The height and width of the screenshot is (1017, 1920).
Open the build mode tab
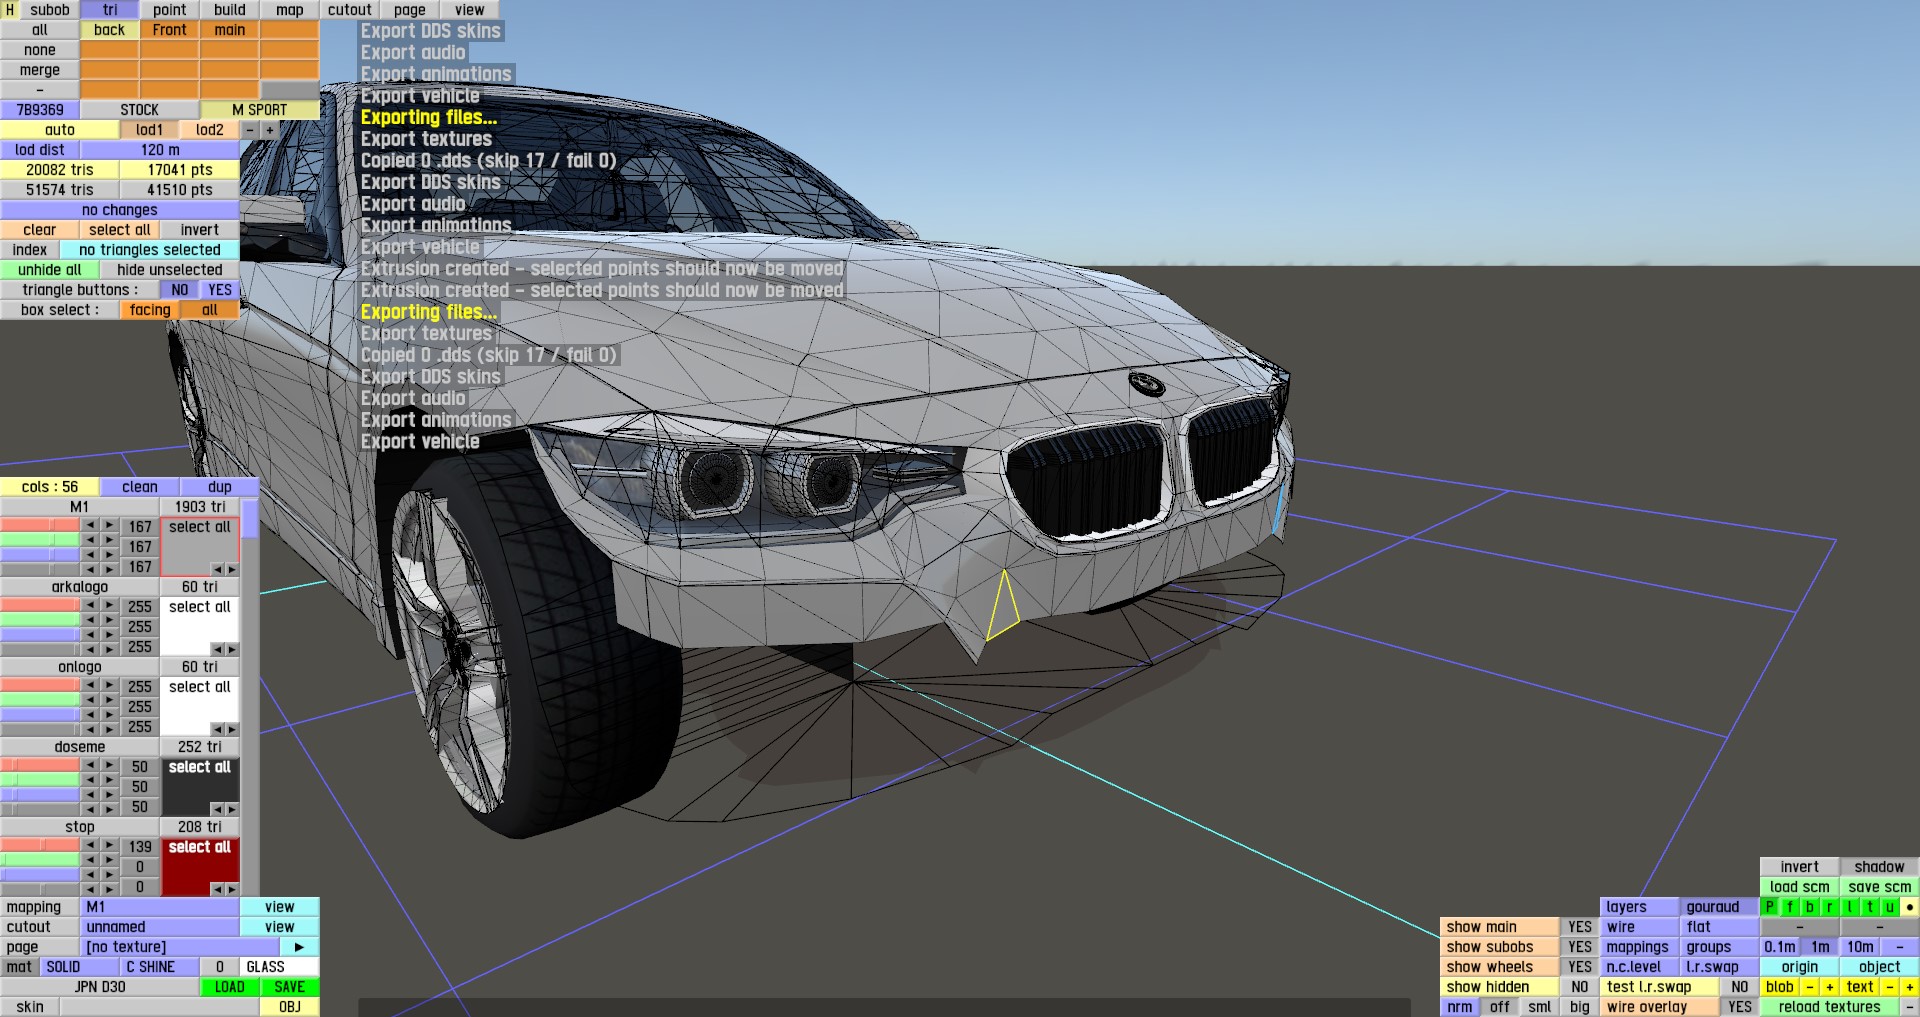[230, 10]
